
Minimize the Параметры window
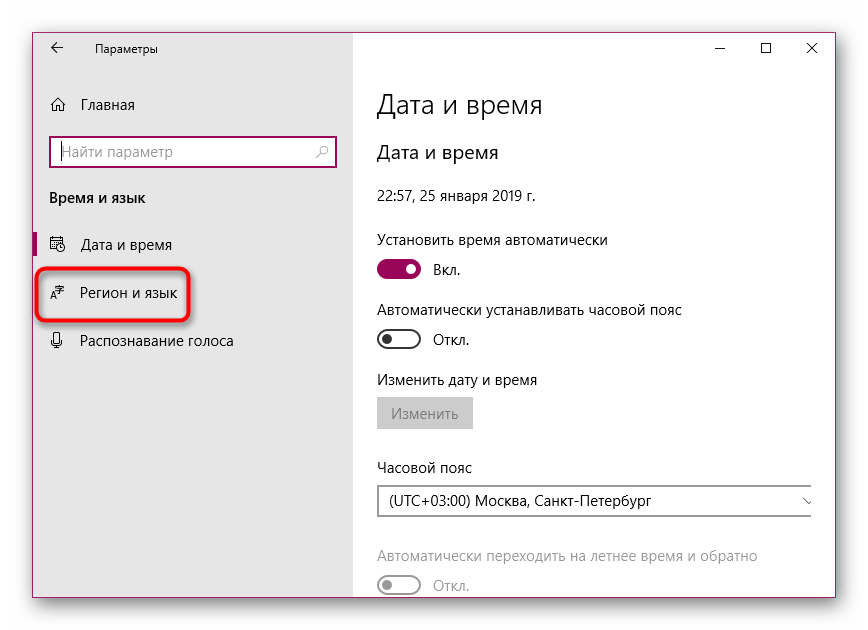pos(719,48)
